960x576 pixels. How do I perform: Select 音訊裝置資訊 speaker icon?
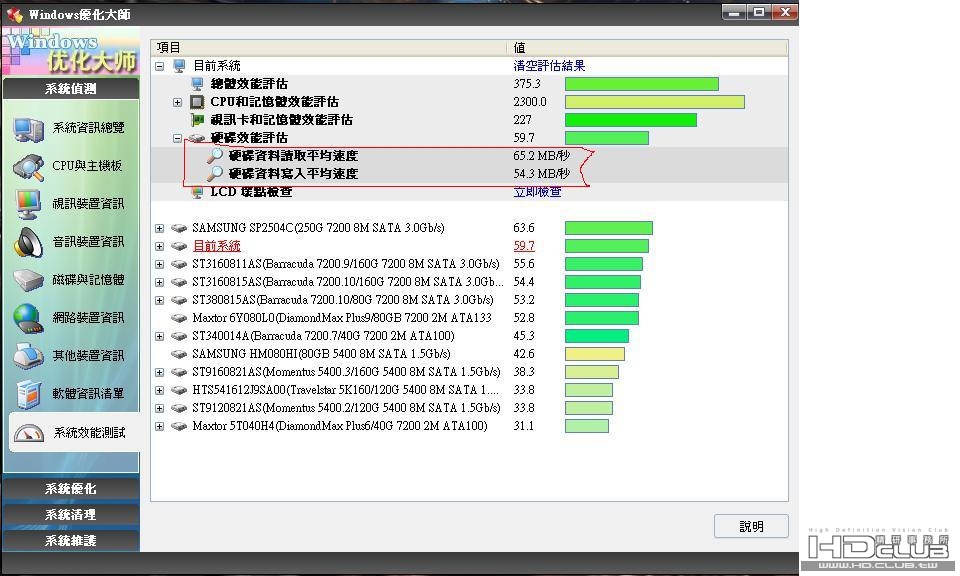(x=28, y=242)
